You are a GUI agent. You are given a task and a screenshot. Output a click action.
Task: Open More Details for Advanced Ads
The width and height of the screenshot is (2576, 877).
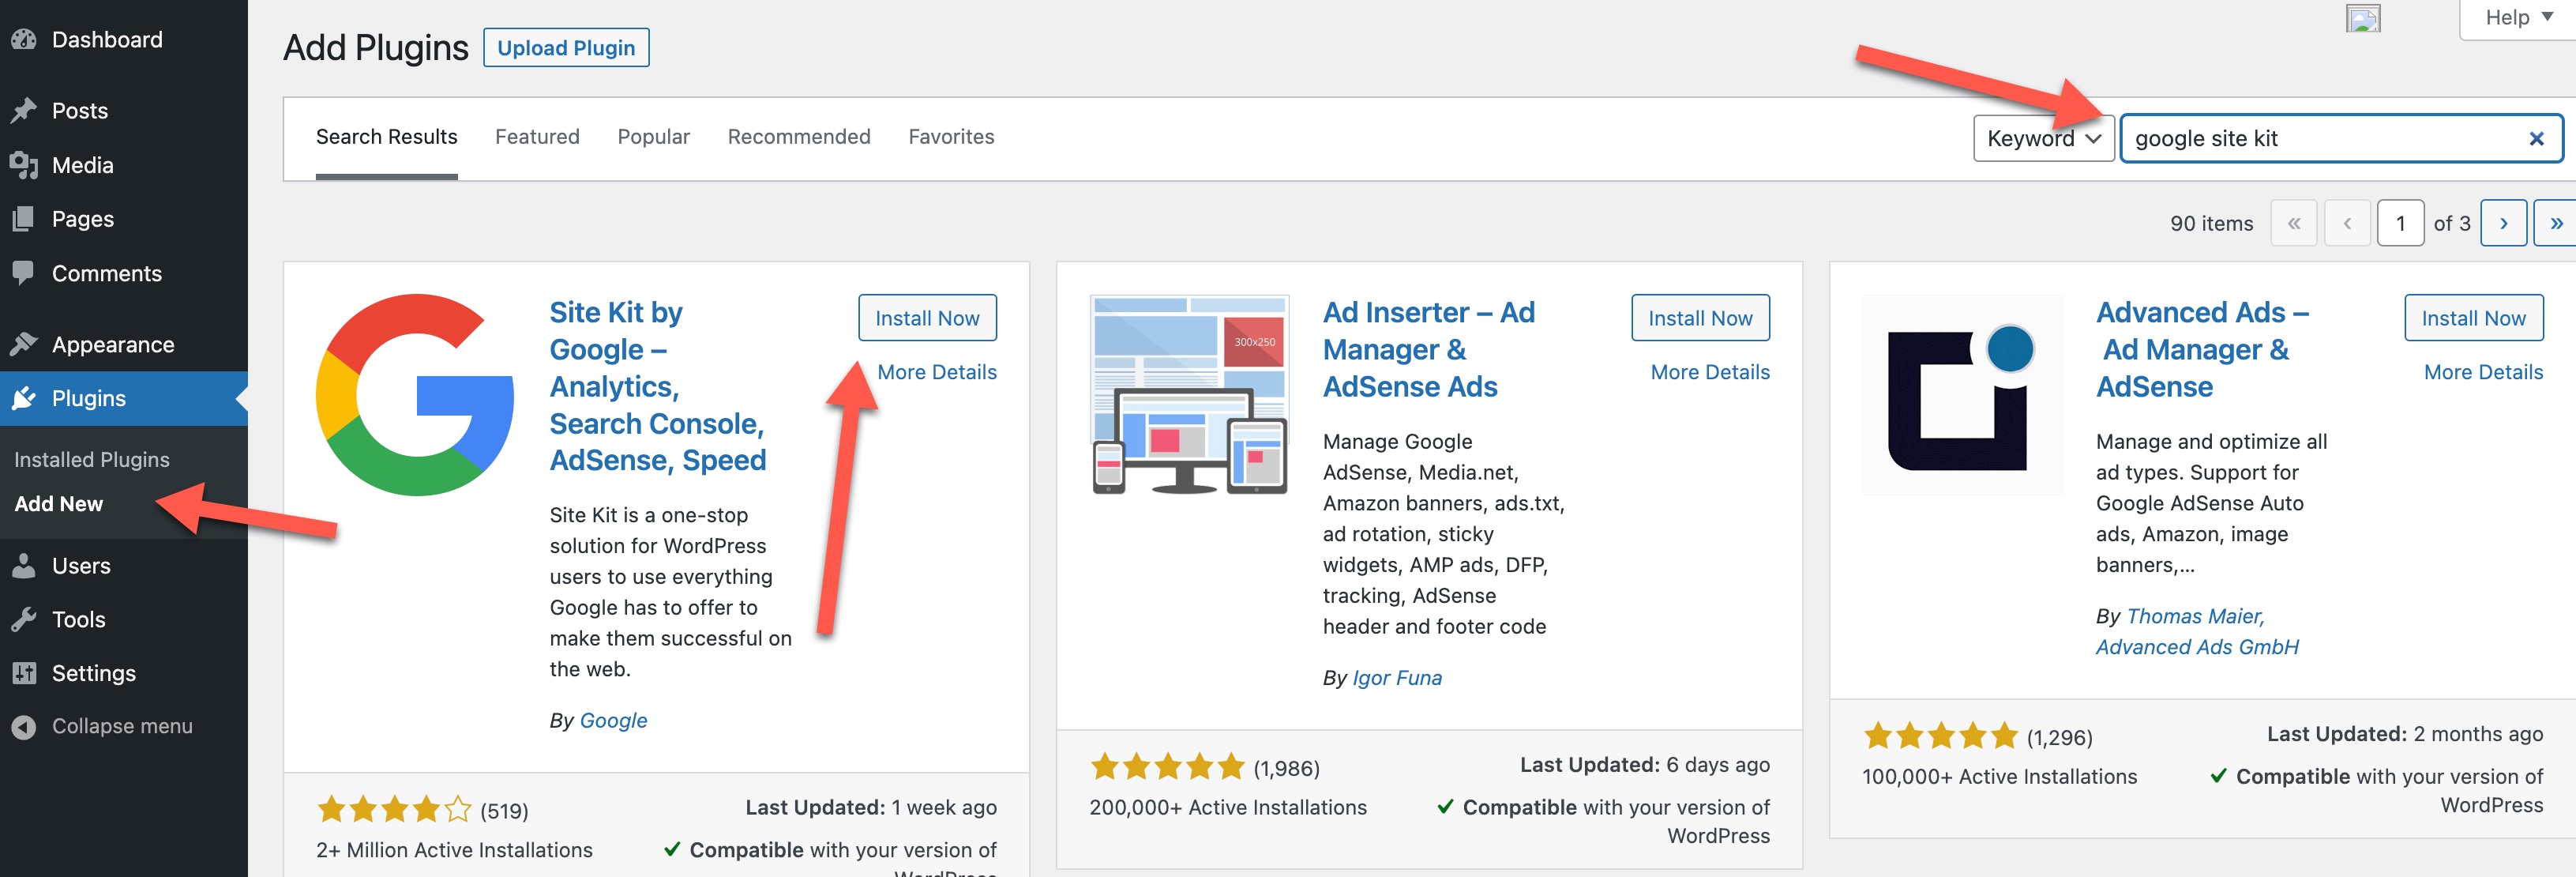coord(2483,372)
